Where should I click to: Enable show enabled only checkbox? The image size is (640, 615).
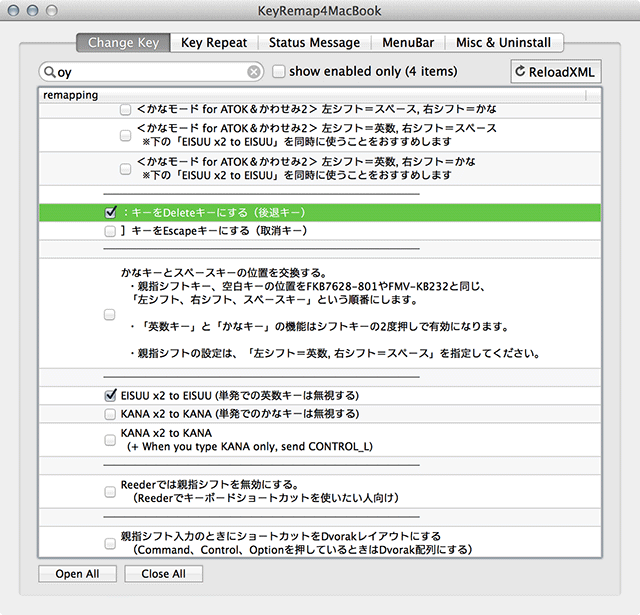pos(279,72)
